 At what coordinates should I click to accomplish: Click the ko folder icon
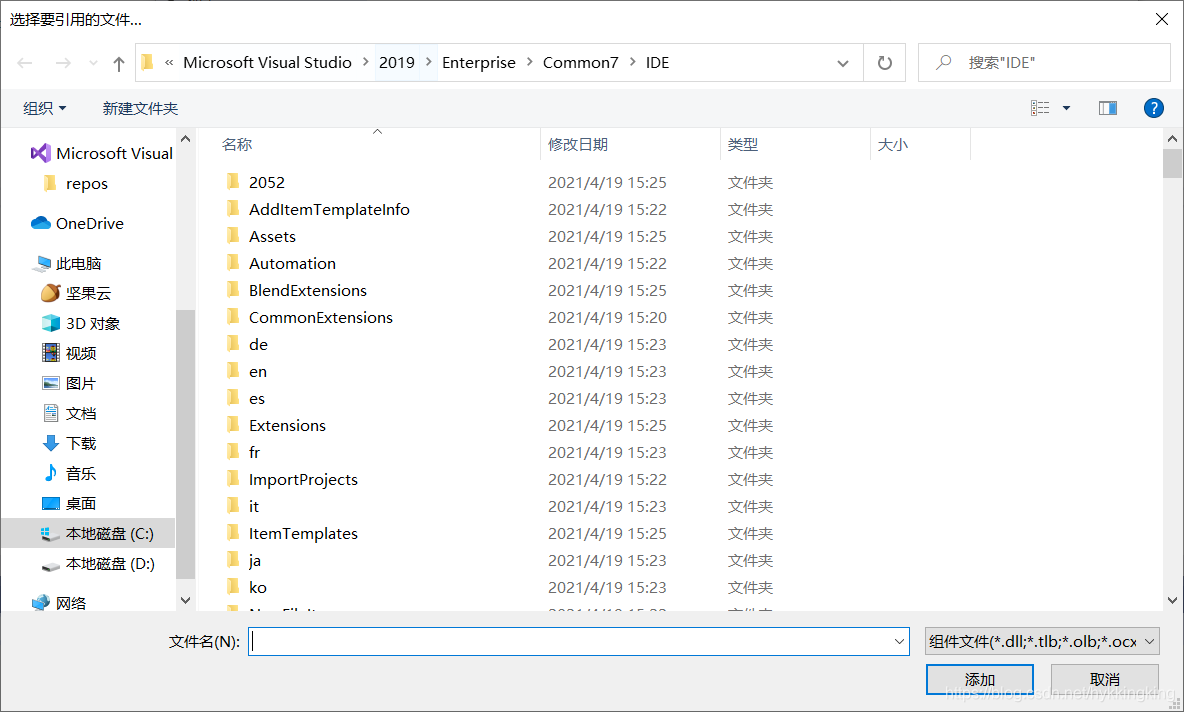pyautogui.click(x=233, y=587)
